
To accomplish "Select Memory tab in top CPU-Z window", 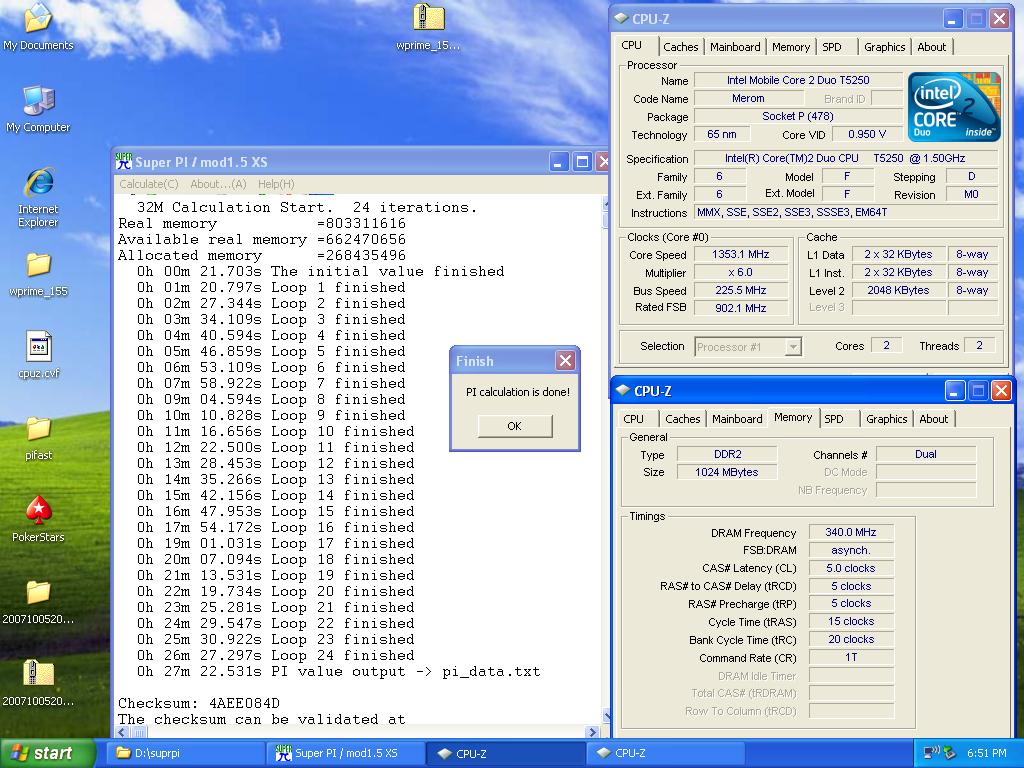I will point(791,47).
